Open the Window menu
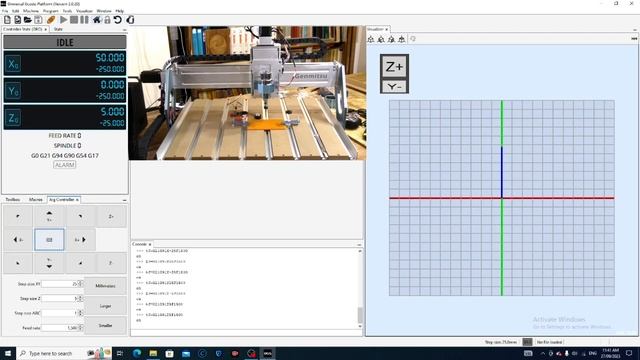Screen dimensions: 640x360 click(x=104, y=11)
